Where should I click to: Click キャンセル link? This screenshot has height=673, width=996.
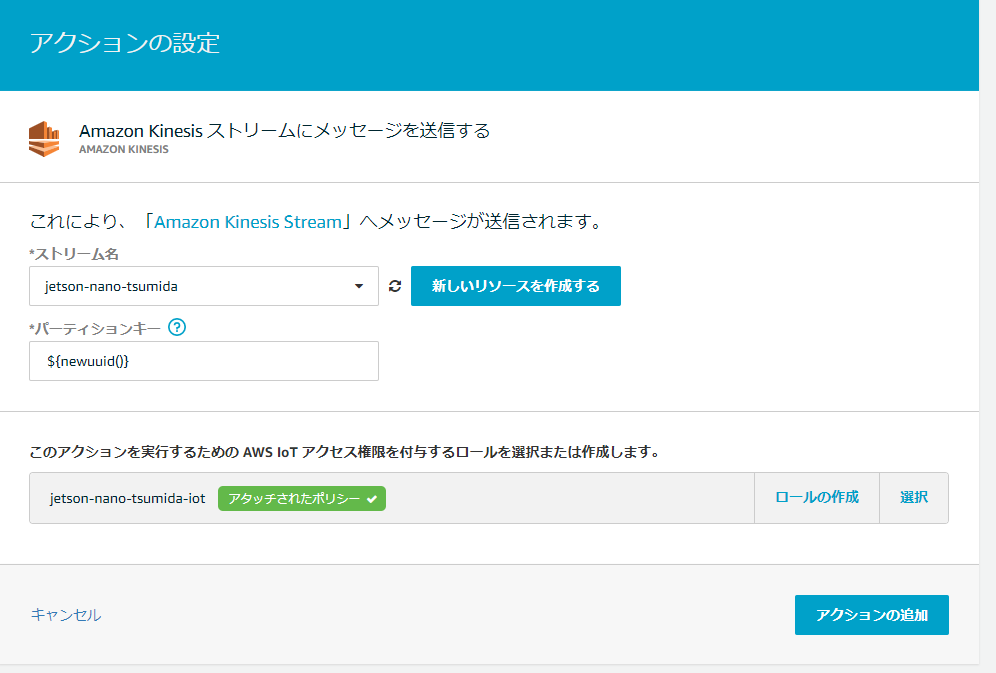[66, 615]
